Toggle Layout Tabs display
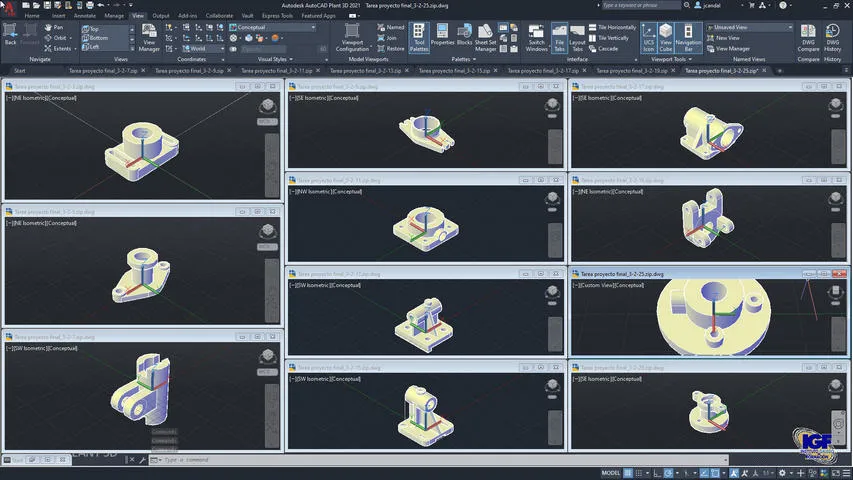The width and height of the screenshot is (853, 480). (577, 38)
